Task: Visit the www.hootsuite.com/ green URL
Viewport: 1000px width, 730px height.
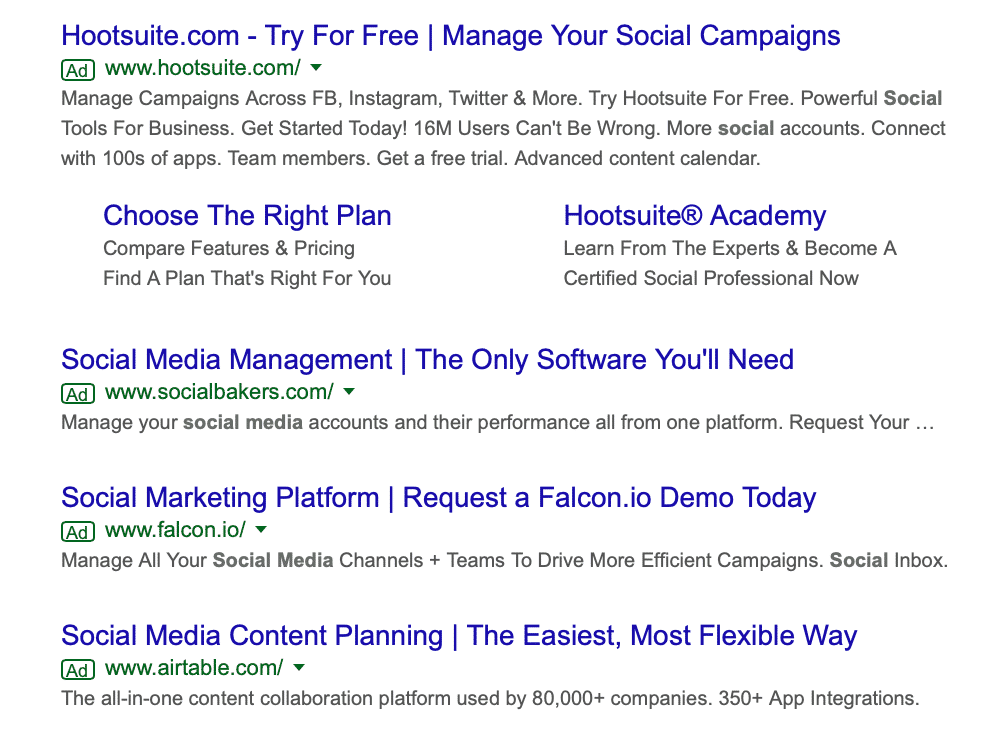Action: [203, 68]
